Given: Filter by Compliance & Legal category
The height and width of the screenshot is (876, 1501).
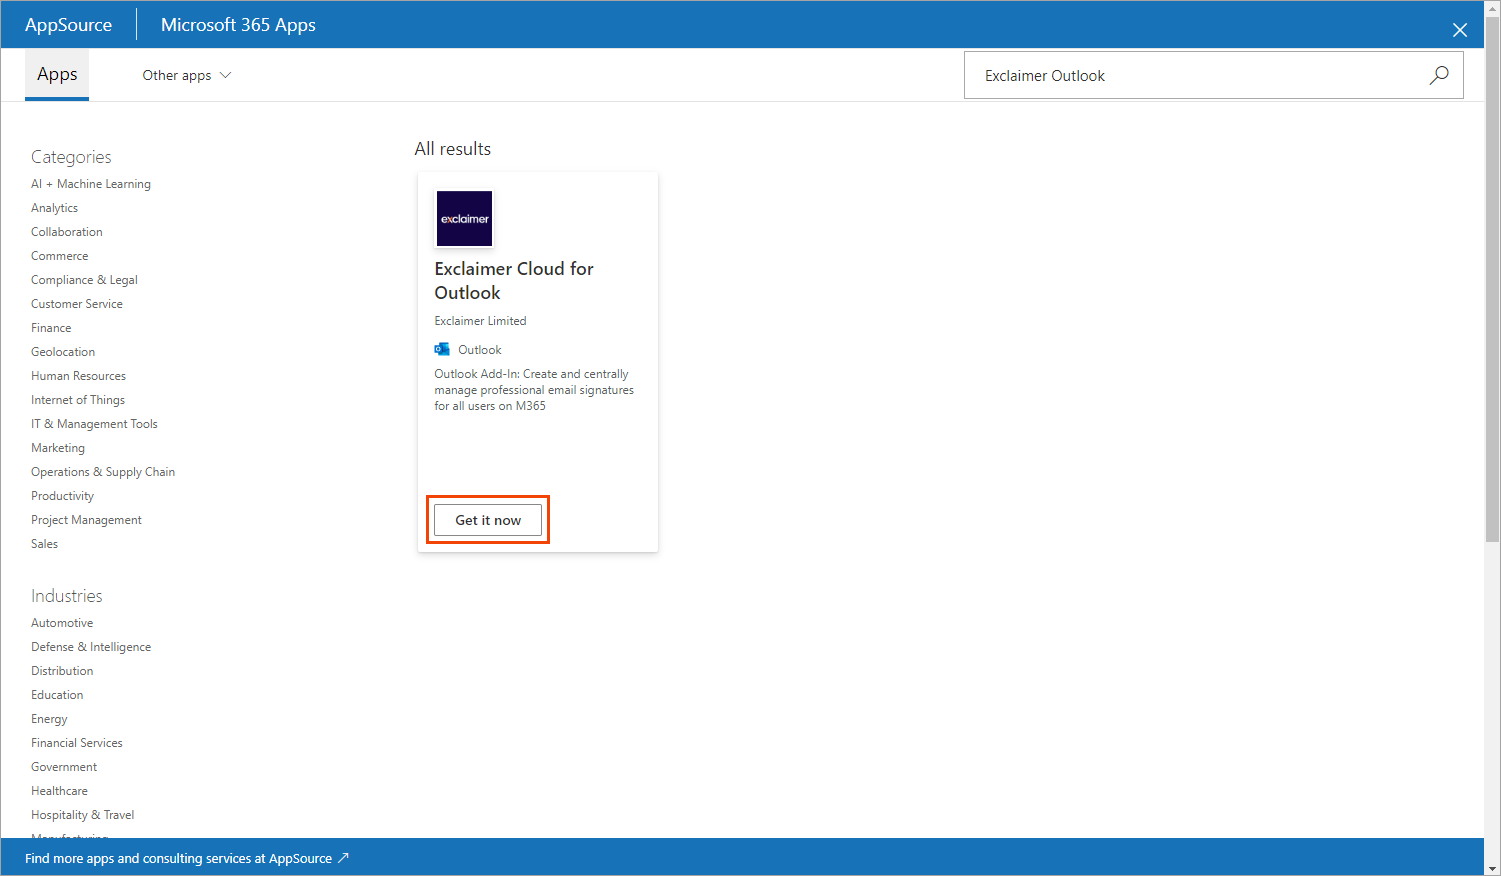Looking at the screenshot, I should click(x=84, y=280).
